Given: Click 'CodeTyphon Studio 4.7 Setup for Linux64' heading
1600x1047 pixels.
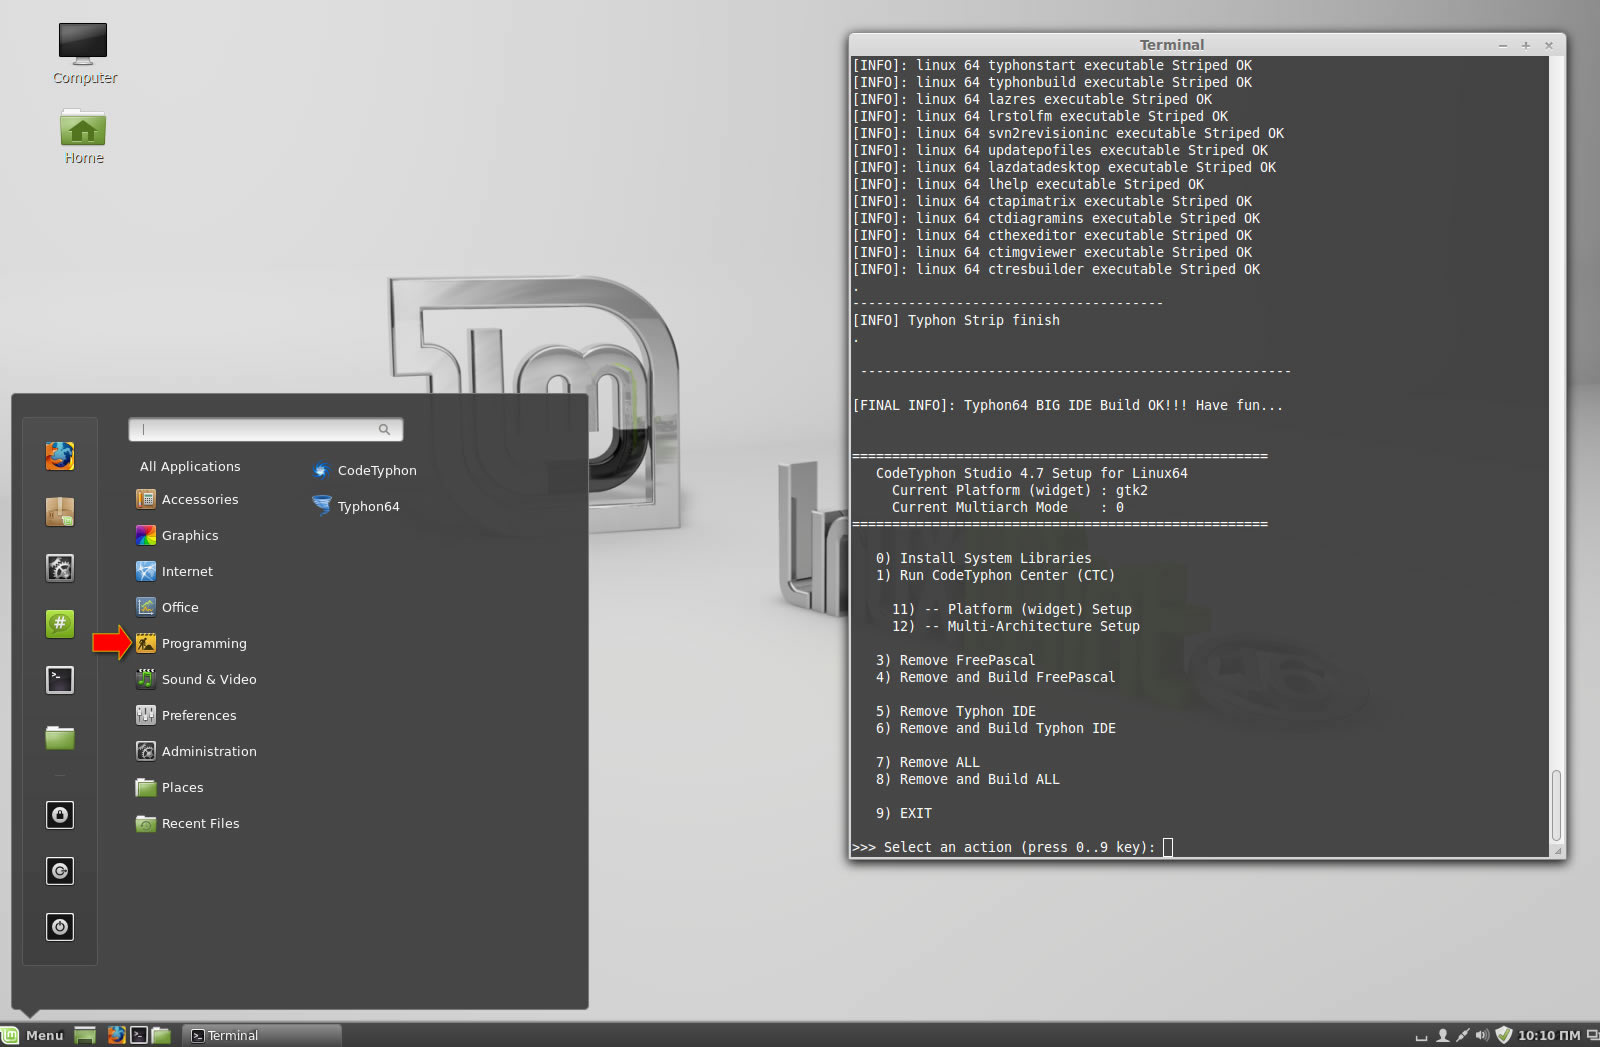Looking at the screenshot, I should pos(1031,473).
